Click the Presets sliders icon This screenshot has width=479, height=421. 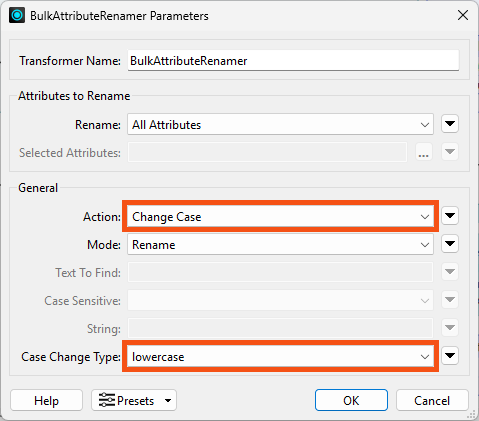(107, 400)
